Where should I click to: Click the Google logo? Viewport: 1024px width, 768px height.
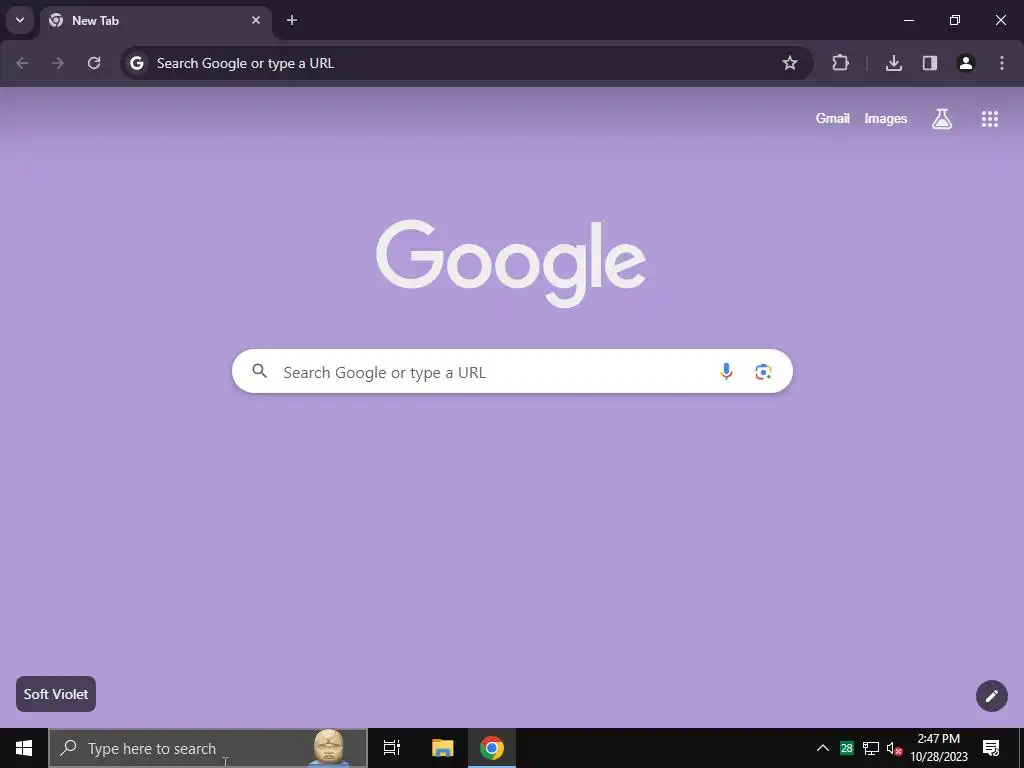[511, 263]
